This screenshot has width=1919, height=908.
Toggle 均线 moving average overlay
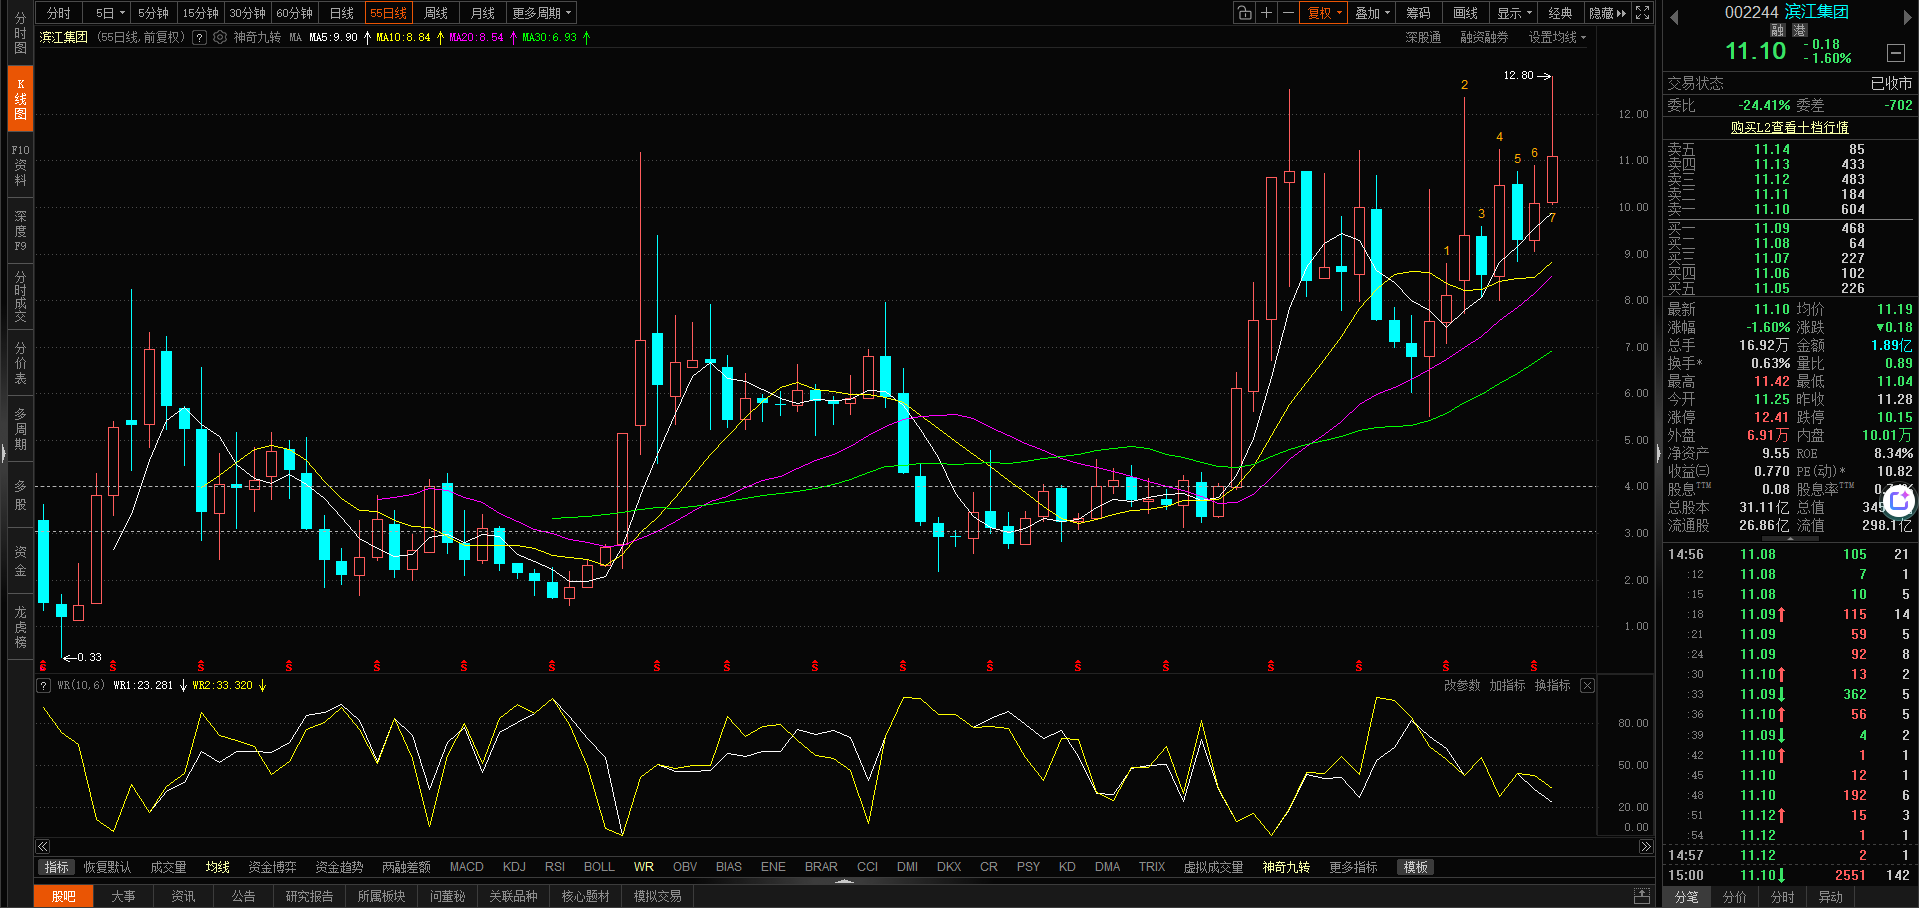click(217, 867)
